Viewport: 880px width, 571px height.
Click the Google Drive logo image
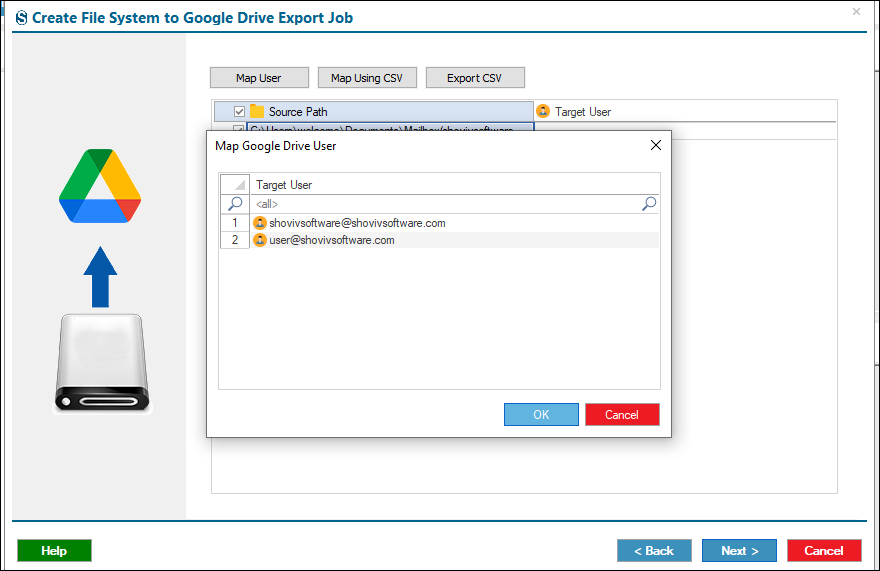coord(100,186)
